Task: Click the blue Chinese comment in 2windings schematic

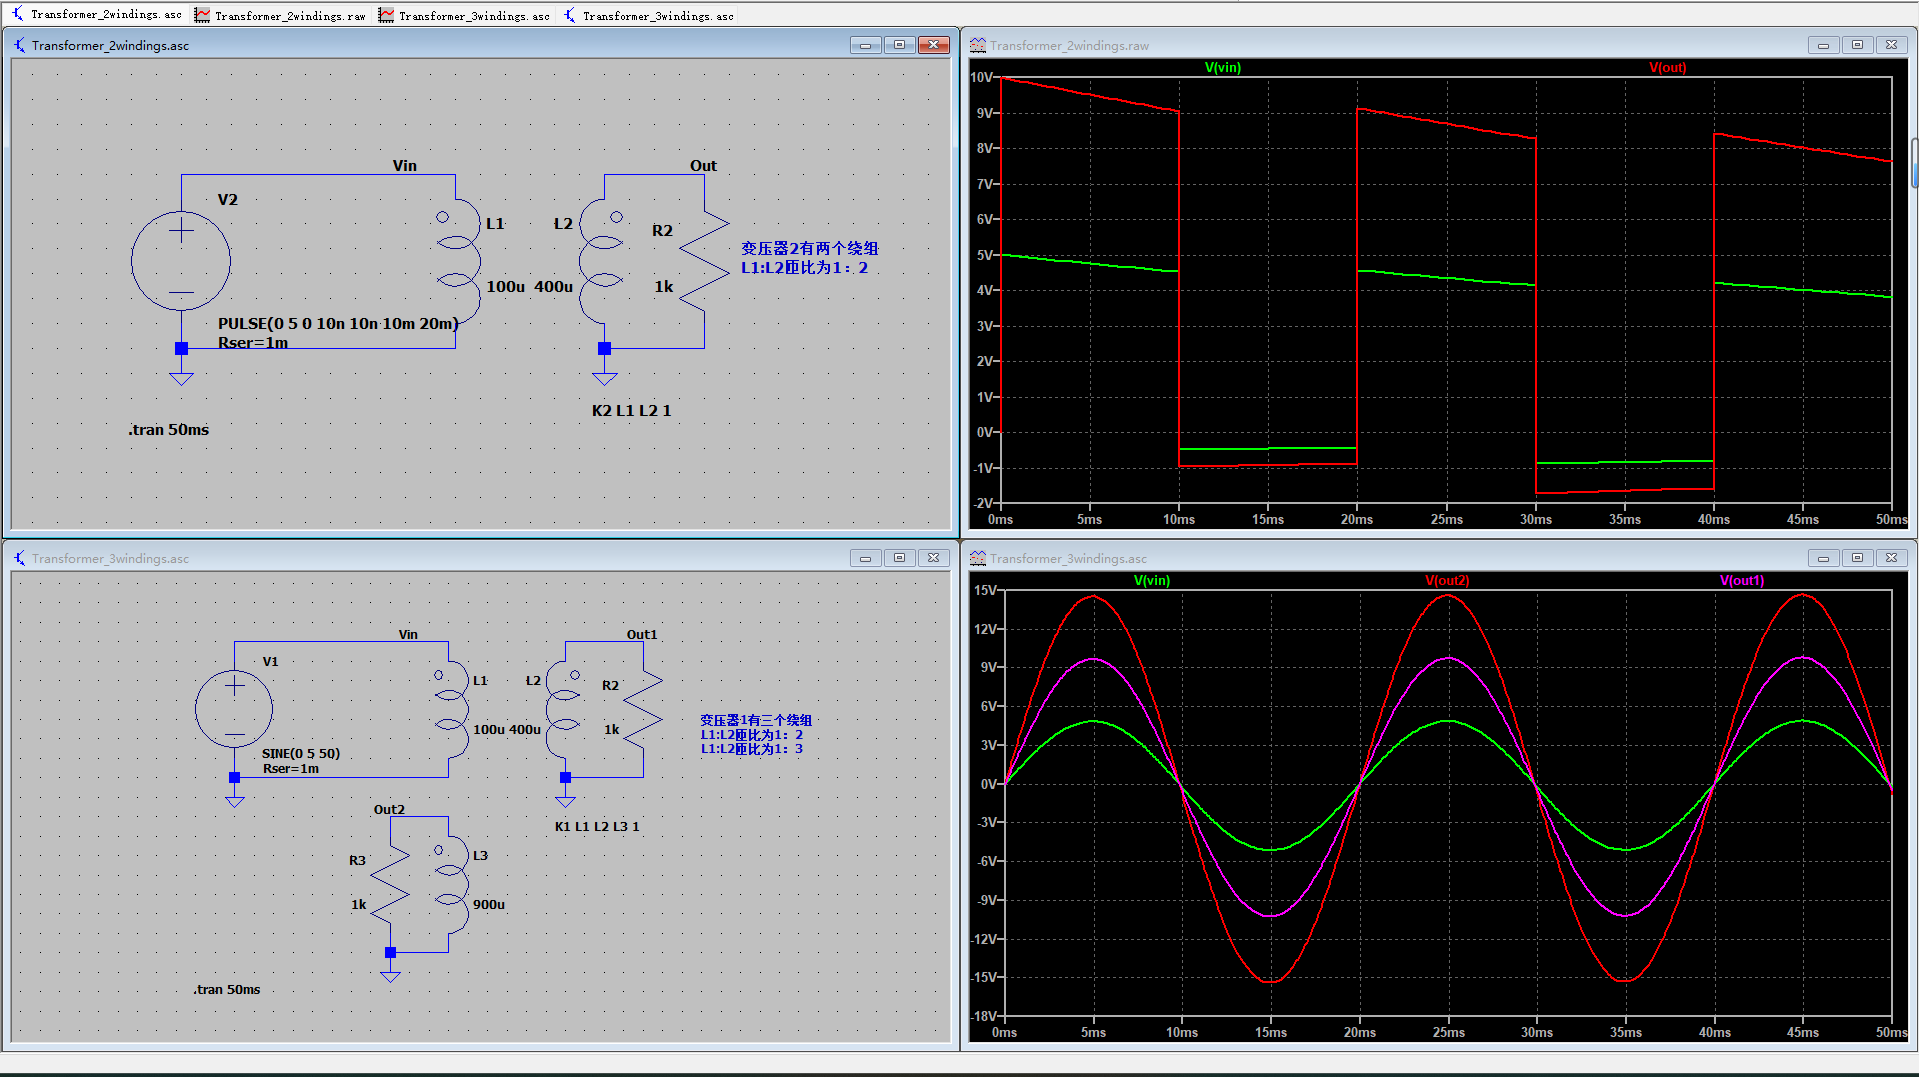Action: [809, 258]
